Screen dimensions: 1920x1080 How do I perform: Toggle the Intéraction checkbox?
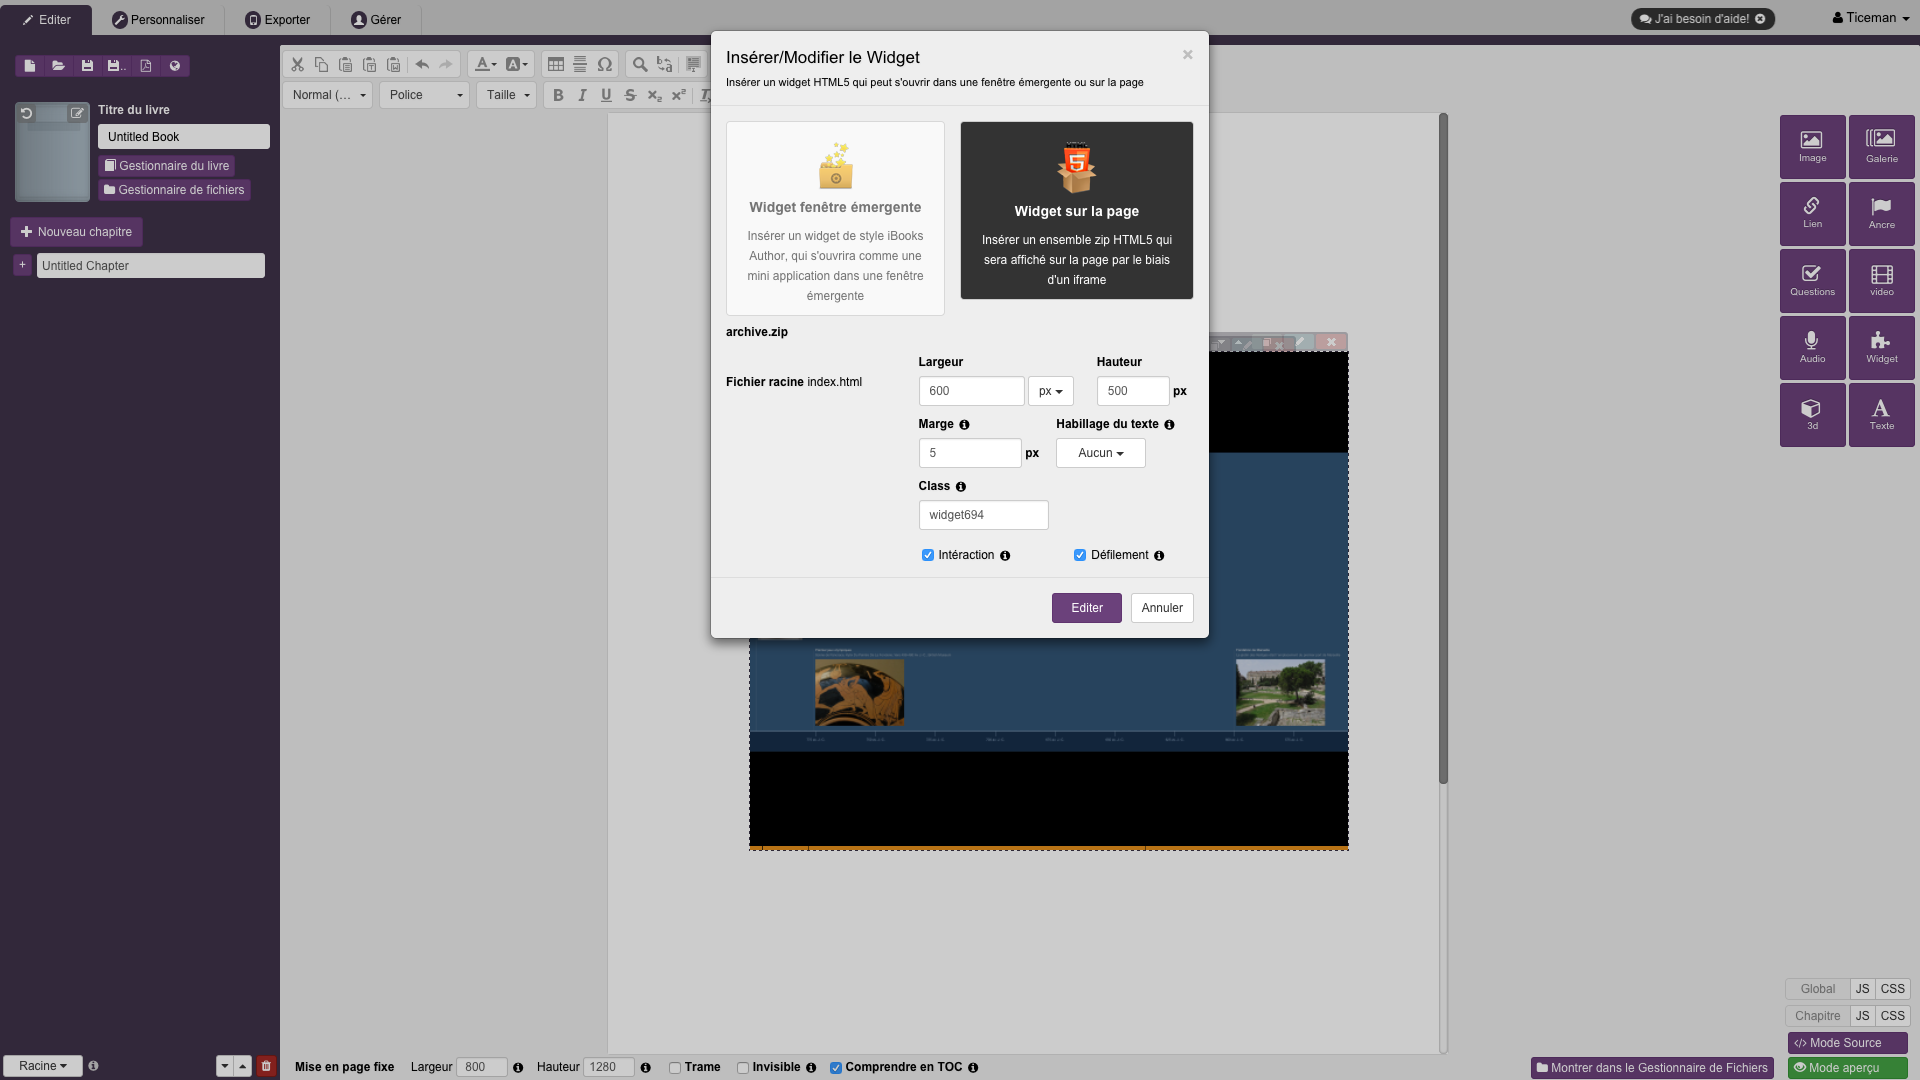[928, 555]
